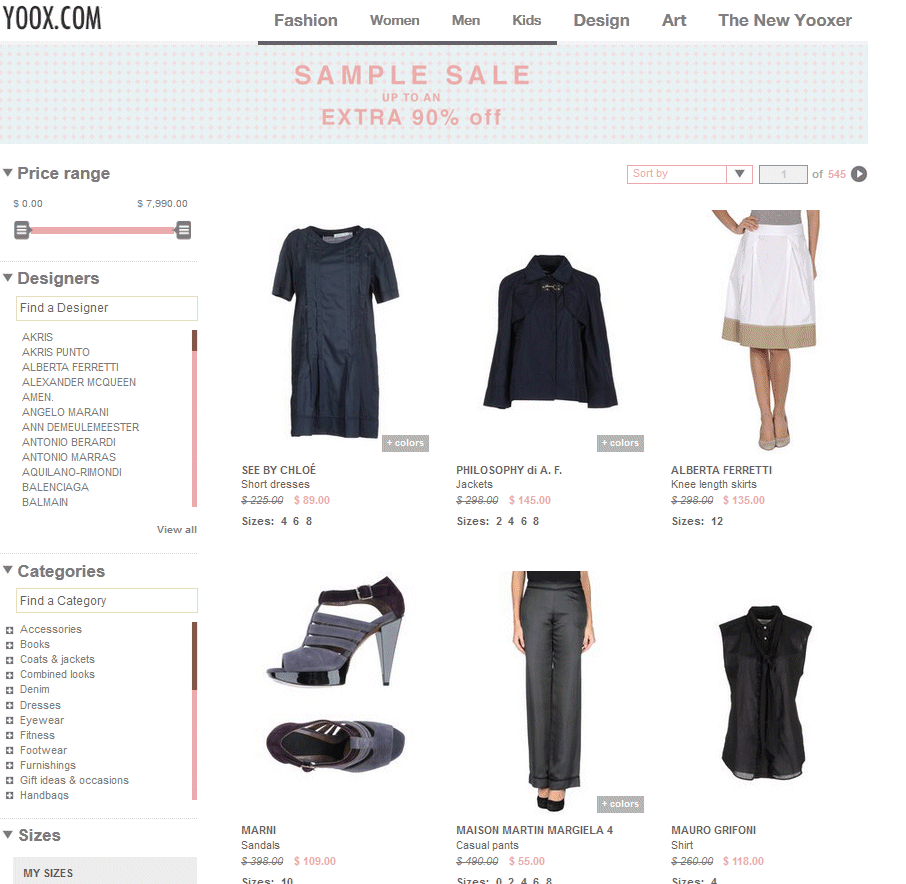Open the Women tab
The height and width of the screenshot is (884, 906).
point(395,20)
